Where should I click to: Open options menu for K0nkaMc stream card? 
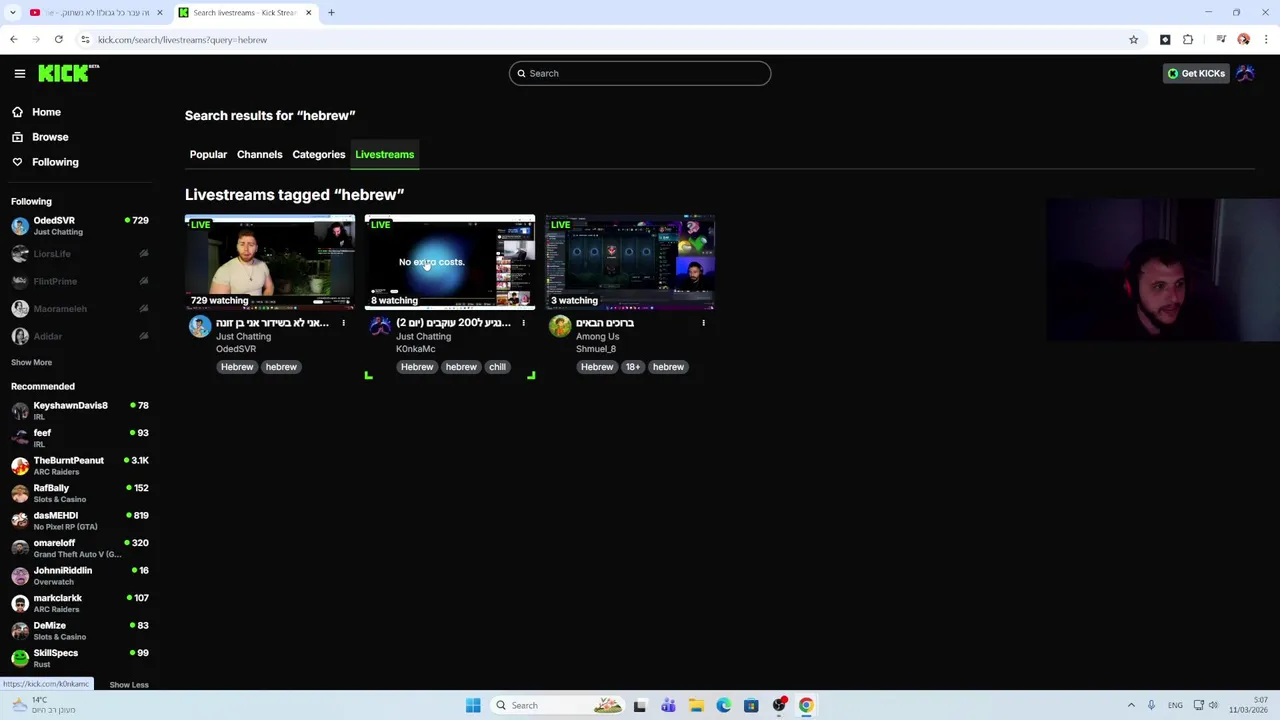523,323
